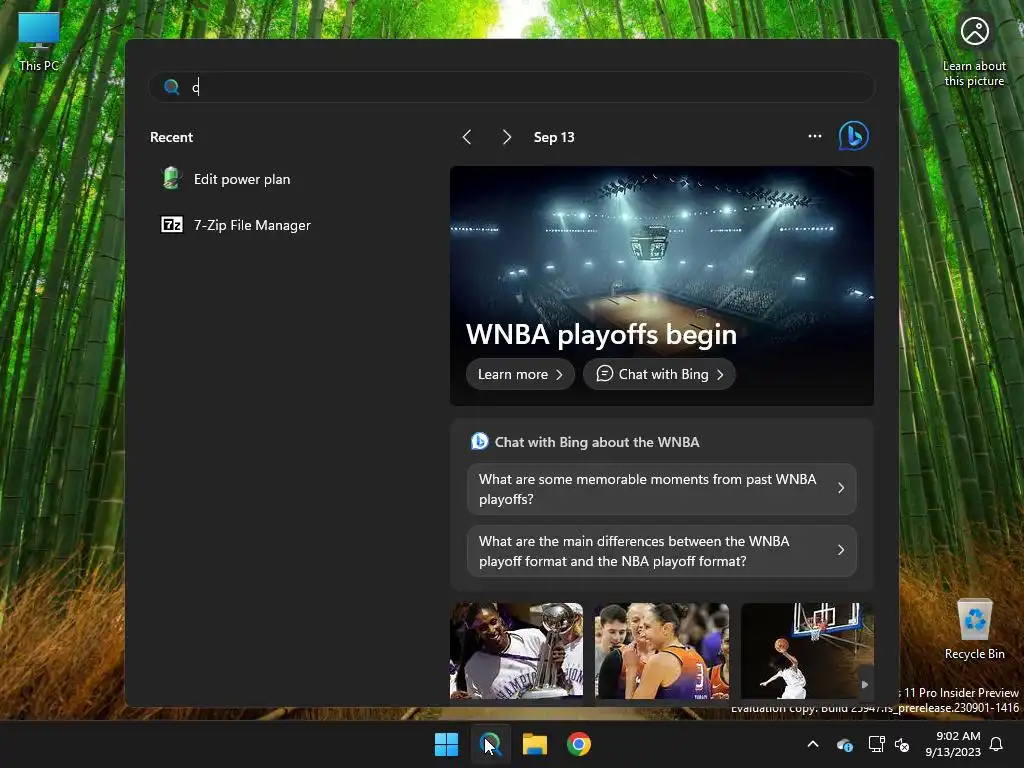Click the muted volume tray icon
Screen dimensions: 1024x768
click(903, 744)
